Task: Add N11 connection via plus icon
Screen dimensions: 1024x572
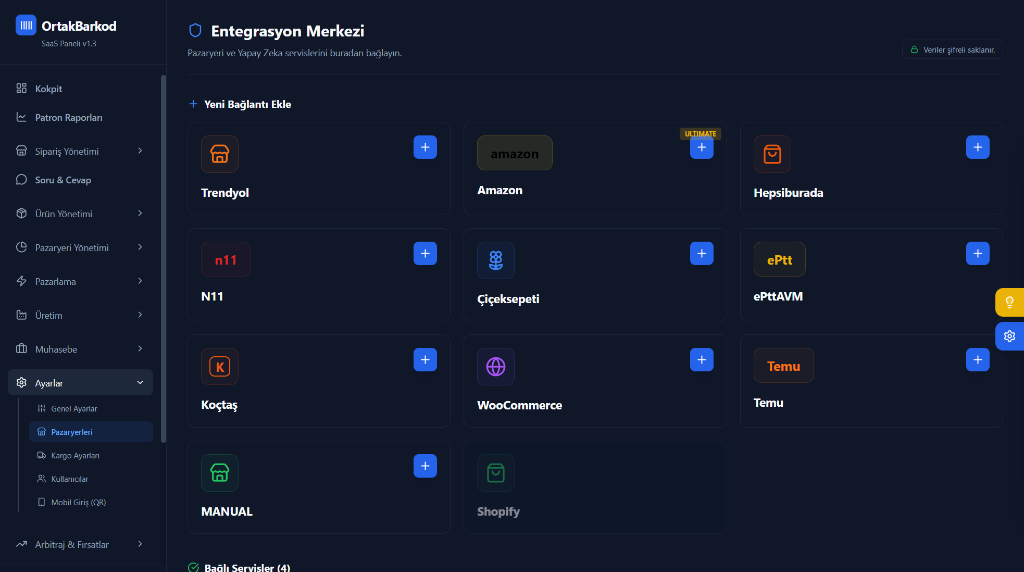Action: pyautogui.click(x=425, y=253)
